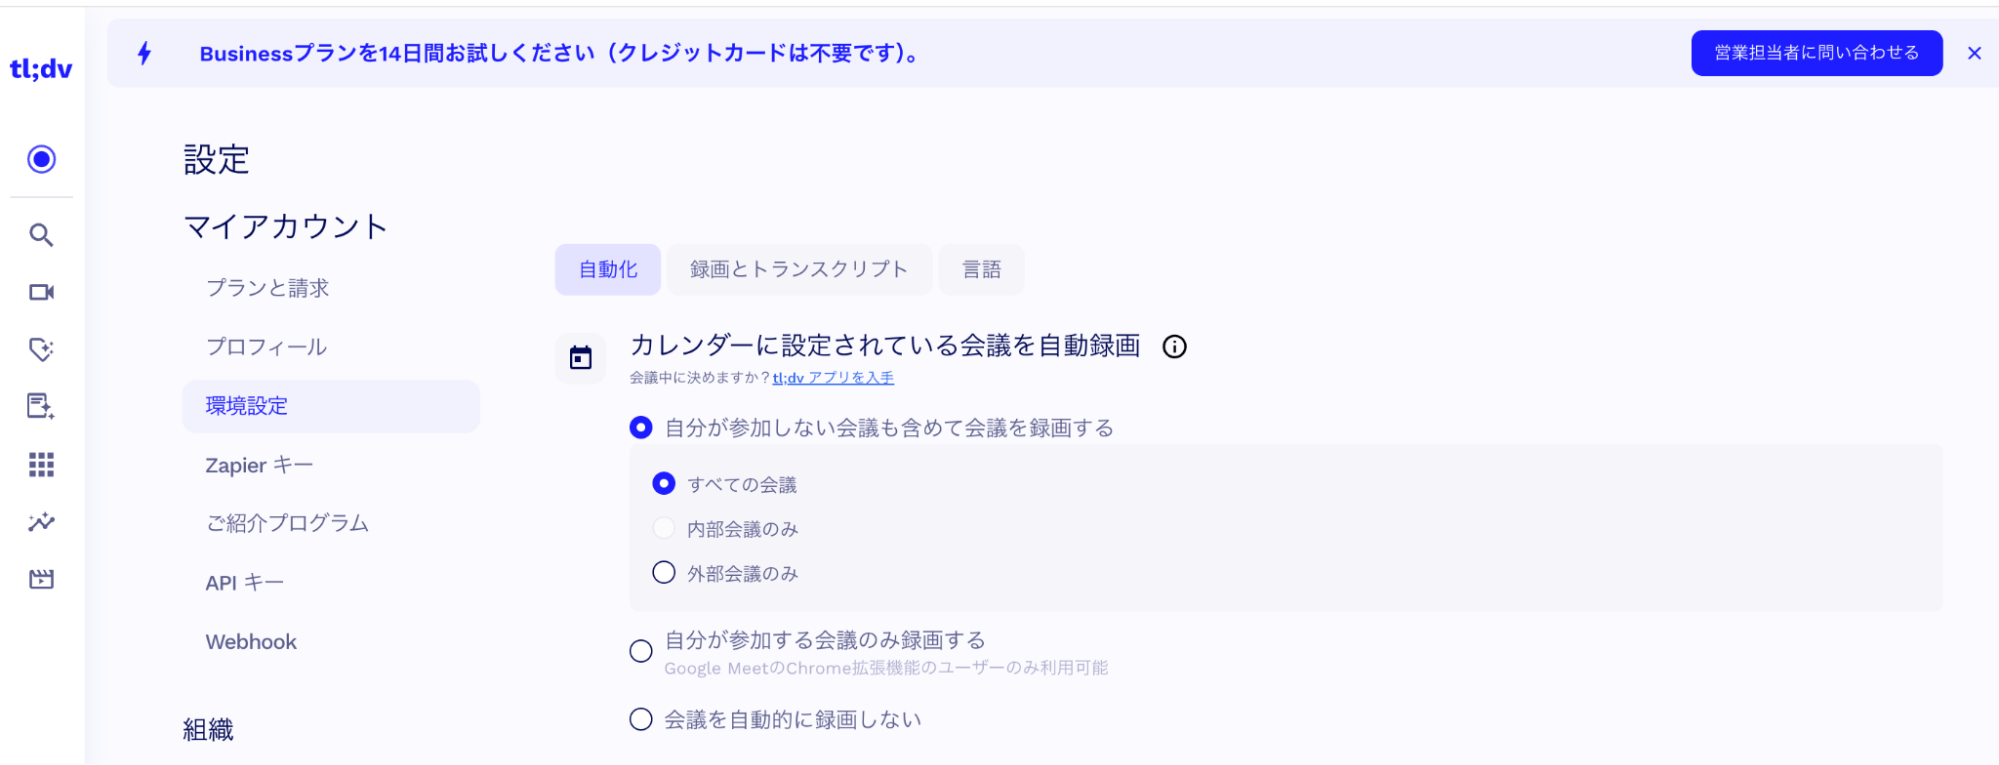Switch to the 言語 tab
The width and height of the screenshot is (1999, 765).
(x=981, y=270)
